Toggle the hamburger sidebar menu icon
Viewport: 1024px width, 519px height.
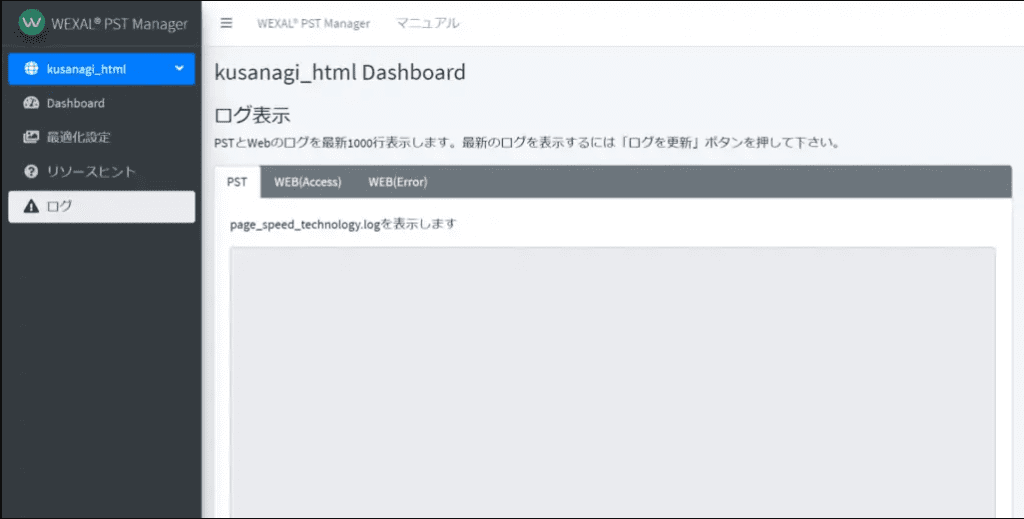226,23
